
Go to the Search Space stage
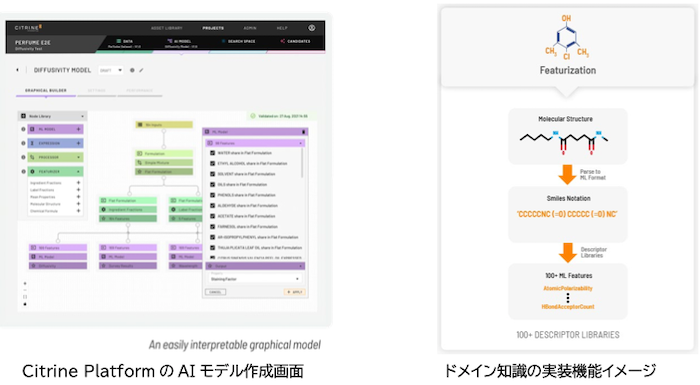(x=238, y=42)
